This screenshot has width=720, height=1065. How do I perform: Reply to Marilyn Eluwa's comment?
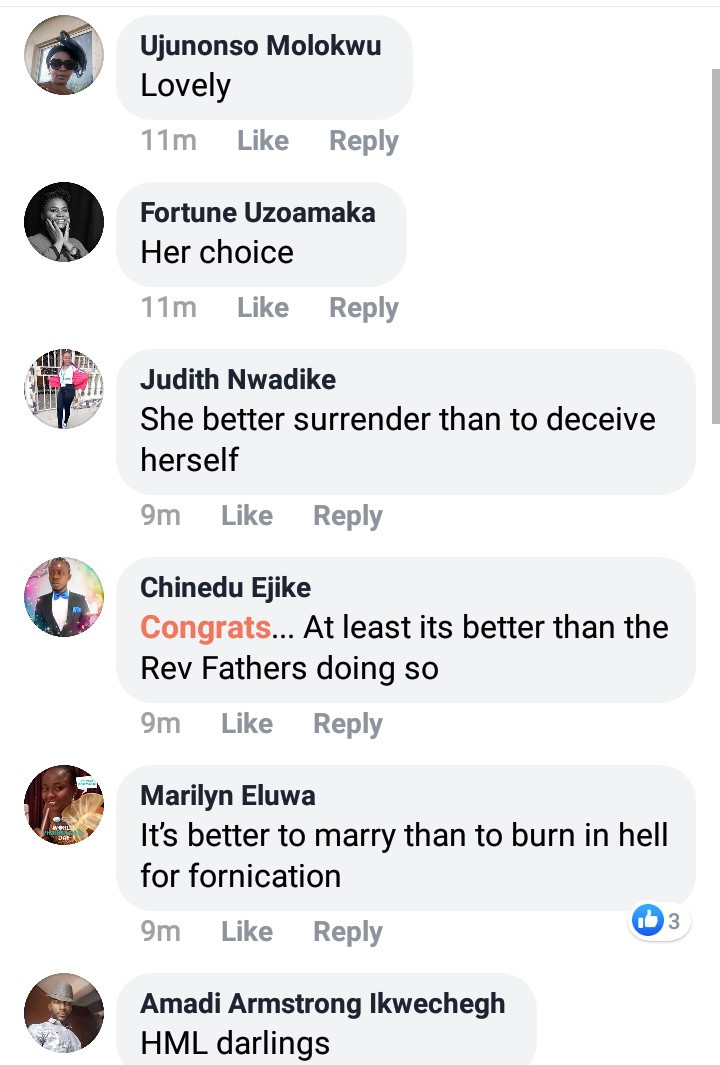point(348,932)
